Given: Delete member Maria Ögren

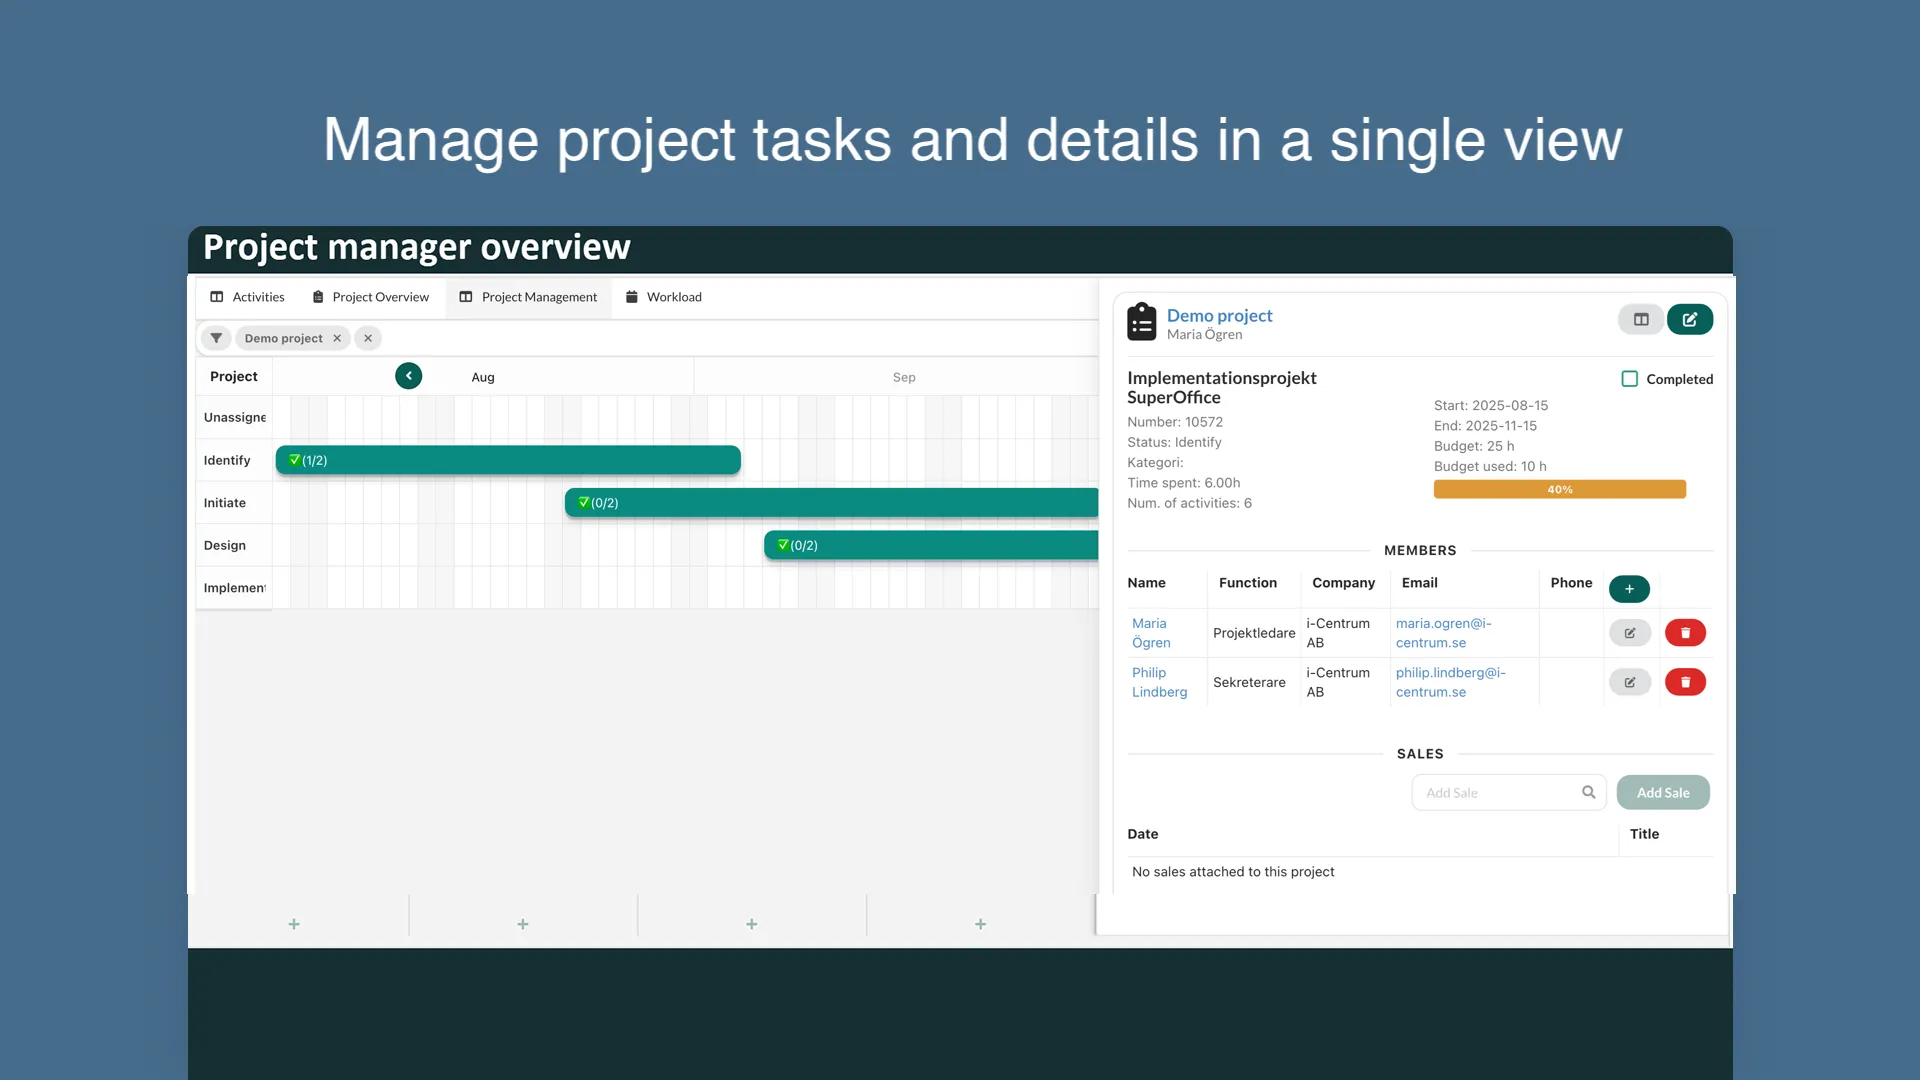Looking at the screenshot, I should click(1685, 633).
